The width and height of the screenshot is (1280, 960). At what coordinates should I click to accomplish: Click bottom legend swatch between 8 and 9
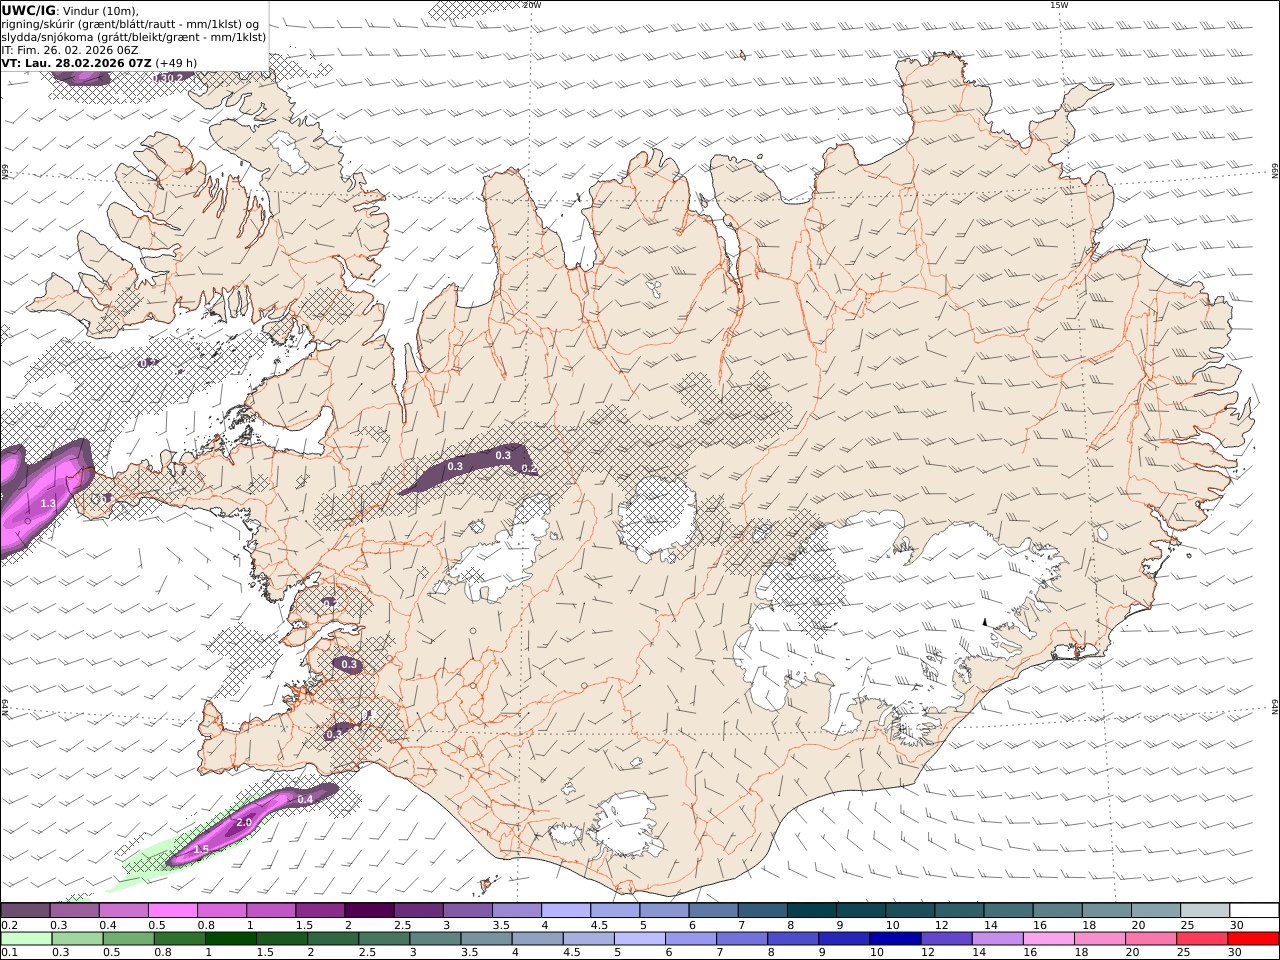(x=793, y=938)
